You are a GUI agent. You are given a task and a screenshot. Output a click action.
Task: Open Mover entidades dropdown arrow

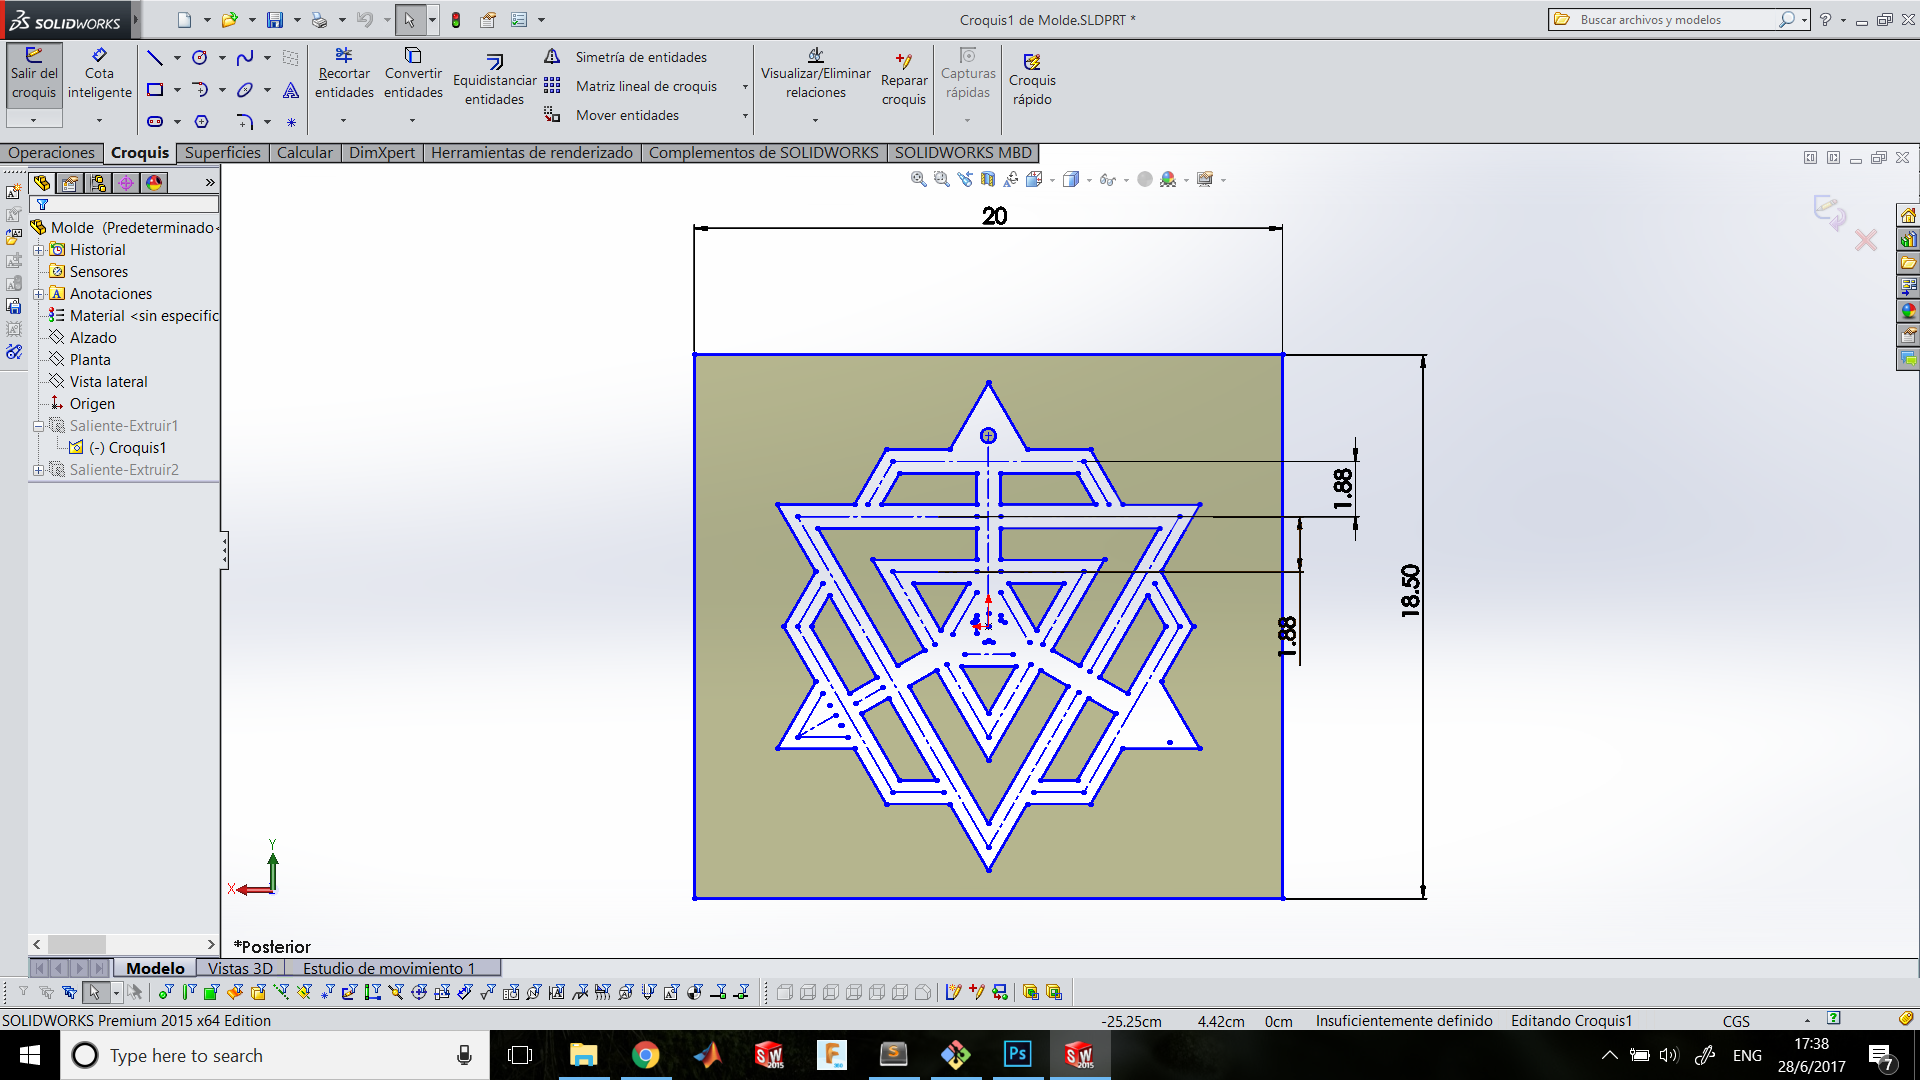pos(745,116)
